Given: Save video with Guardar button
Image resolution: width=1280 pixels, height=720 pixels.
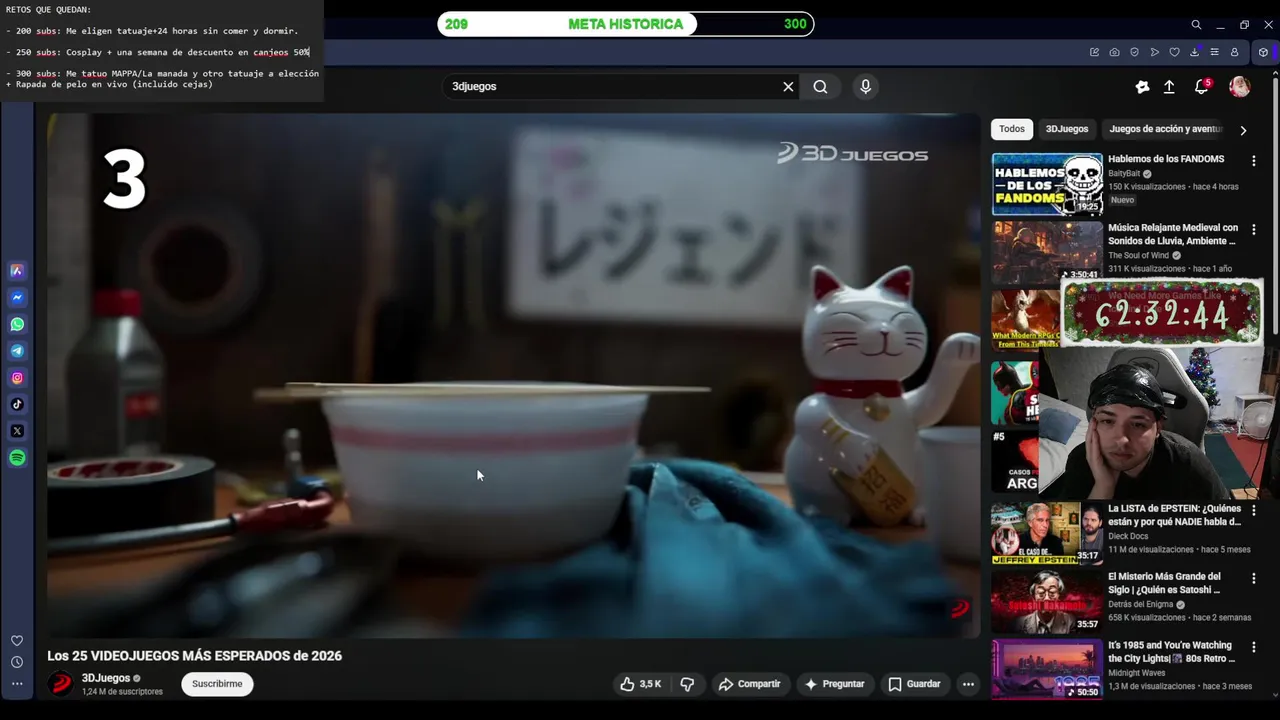Looking at the screenshot, I should coord(914,684).
